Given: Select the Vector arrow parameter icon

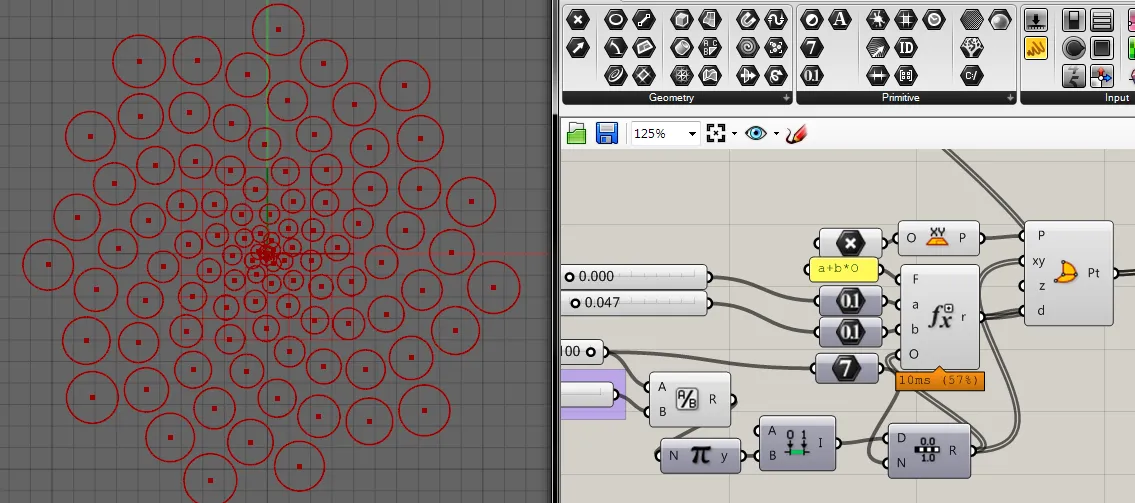Looking at the screenshot, I should [577, 48].
